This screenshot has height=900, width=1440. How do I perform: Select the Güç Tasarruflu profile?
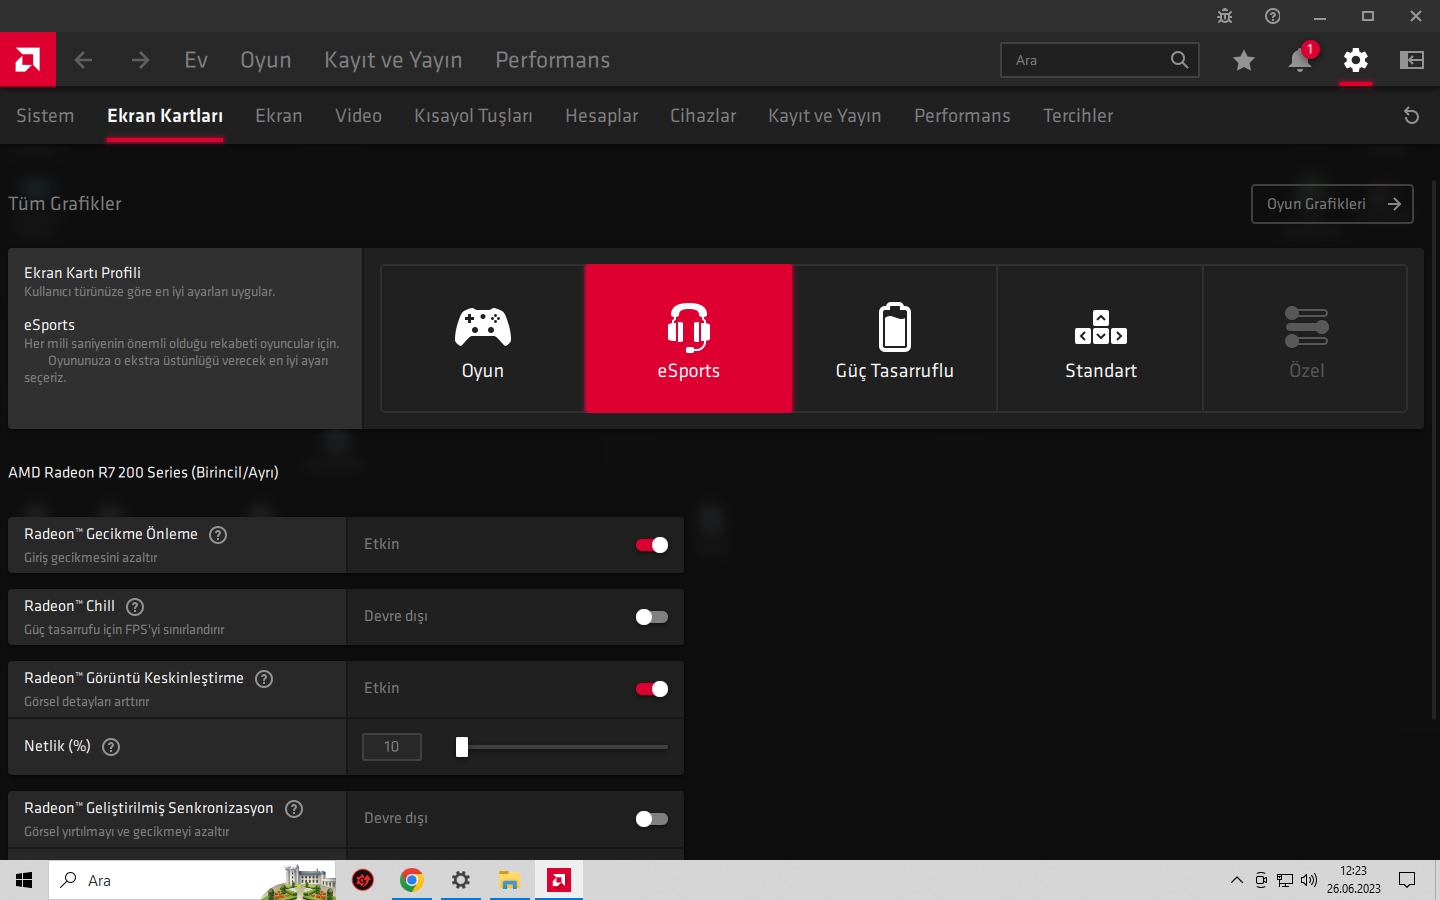[895, 338]
